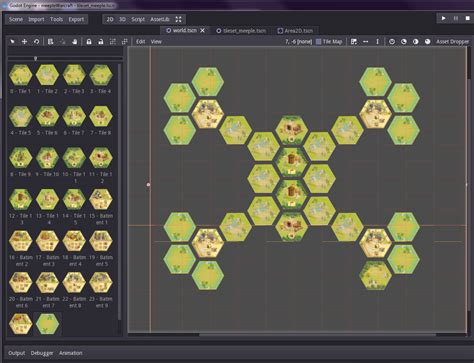Select the plain grass tile in palette's last row
474x363 pixels.
[x=47, y=324]
